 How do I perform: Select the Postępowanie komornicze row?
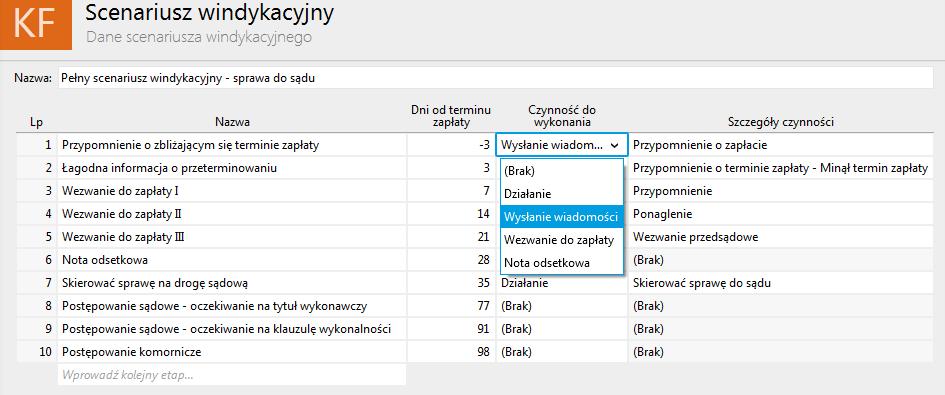pos(232,352)
